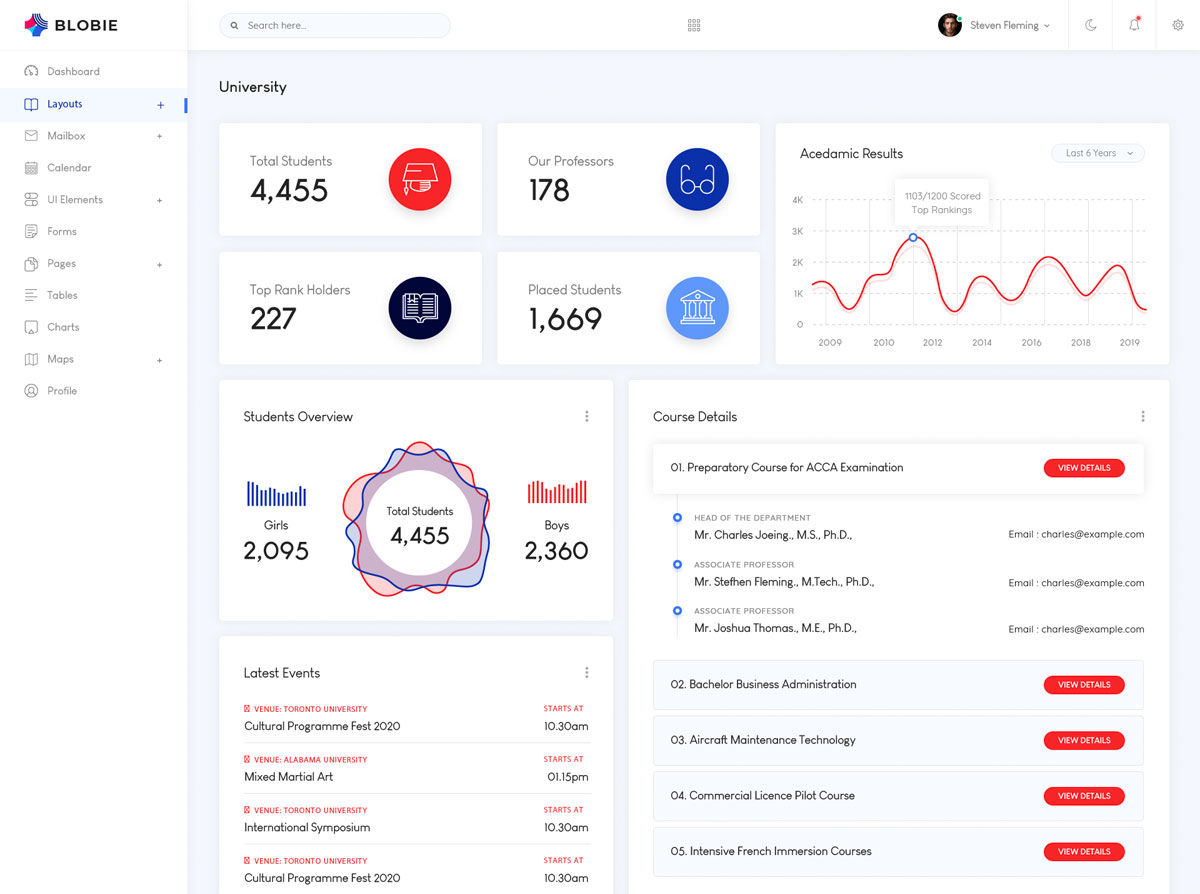Click the Top Rank Holders book icon
Viewport: 1200px width, 894px height.
[419, 308]
